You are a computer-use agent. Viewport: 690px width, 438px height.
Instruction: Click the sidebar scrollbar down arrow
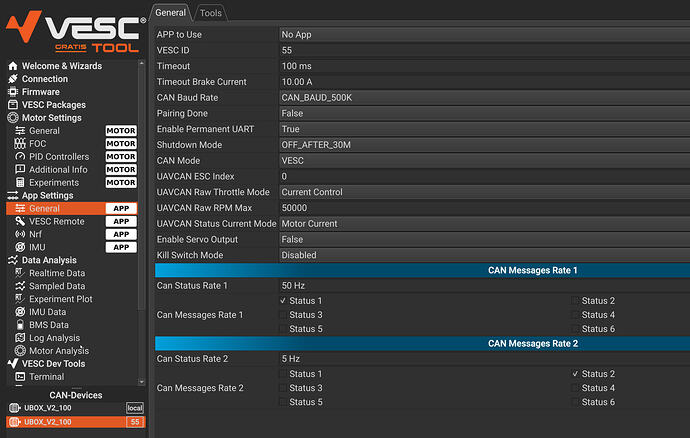coord(141,382)
